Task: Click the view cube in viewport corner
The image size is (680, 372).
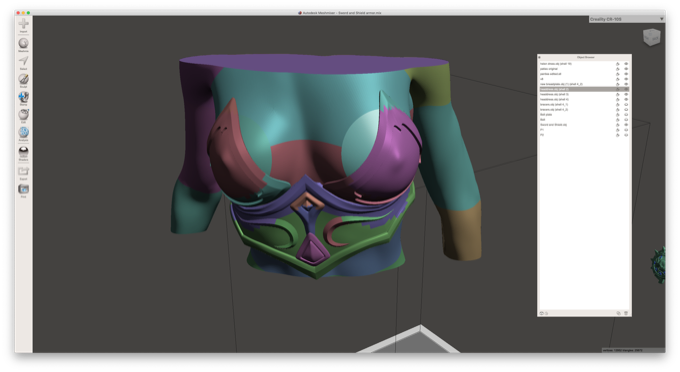Action: coord(651,37)
